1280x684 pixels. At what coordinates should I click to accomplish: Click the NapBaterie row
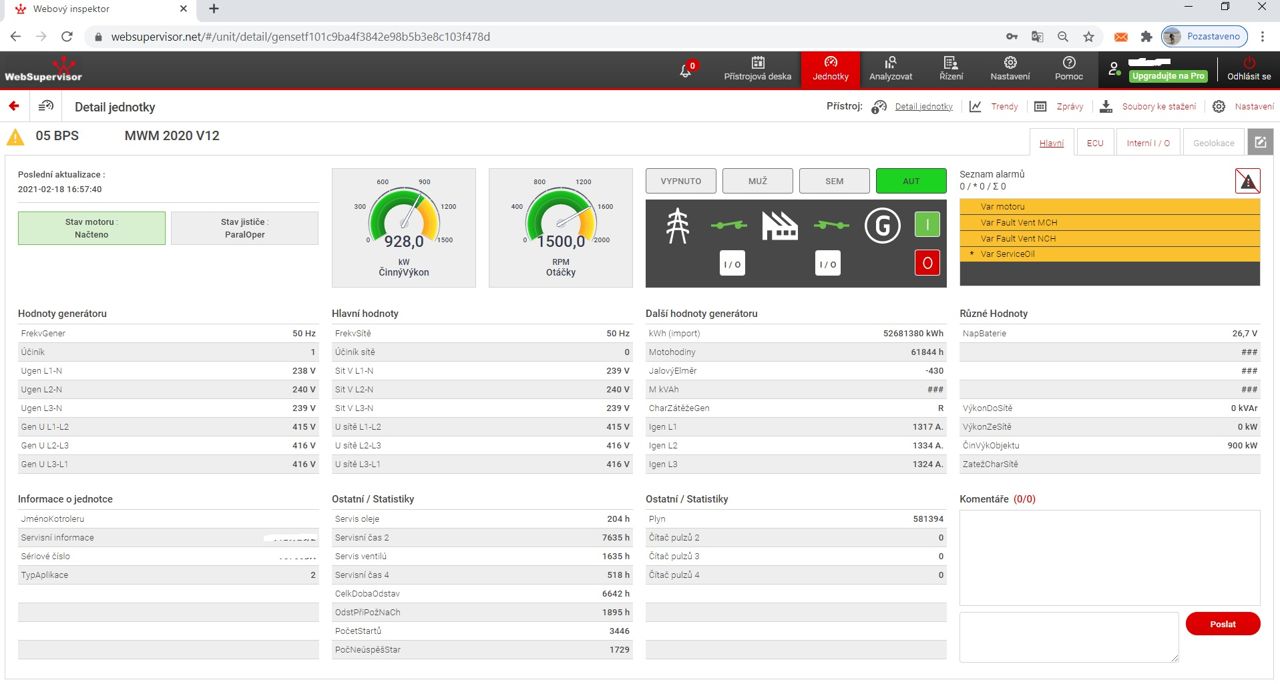point(1110,333)
